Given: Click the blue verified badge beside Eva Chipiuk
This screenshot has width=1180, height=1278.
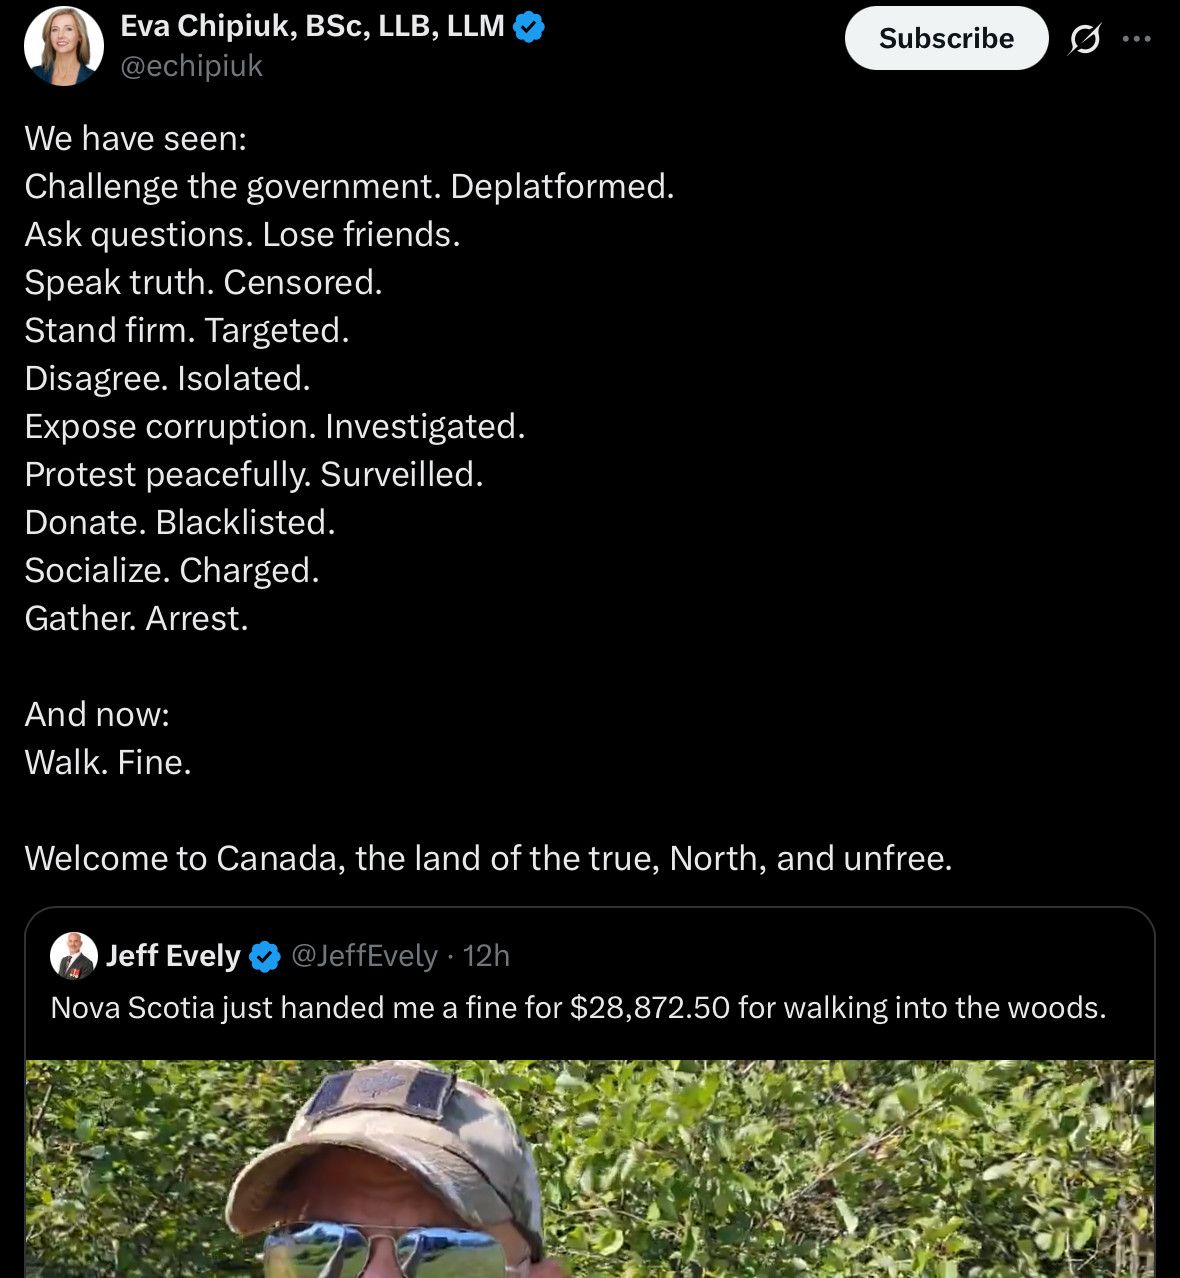Looking at the screenshot, I should pos(529,27).
